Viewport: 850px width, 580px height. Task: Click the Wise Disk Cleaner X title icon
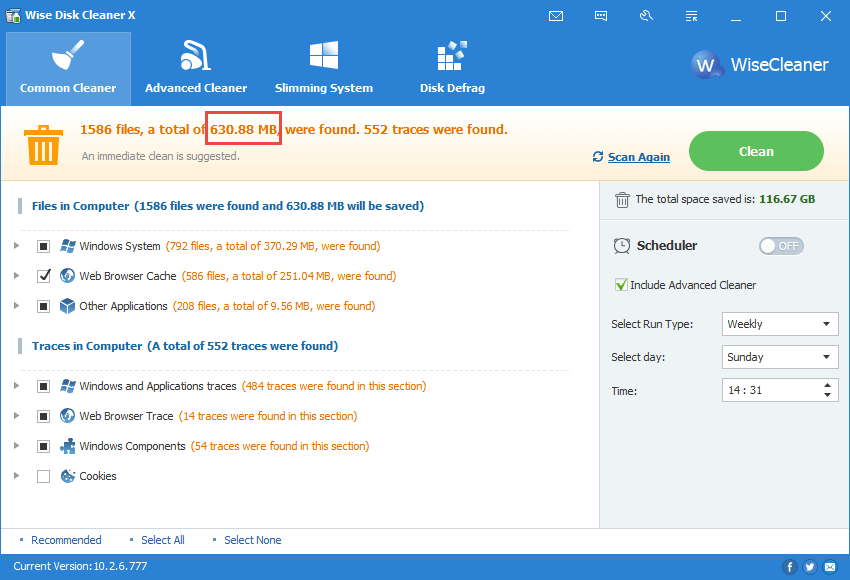(14, 15)
